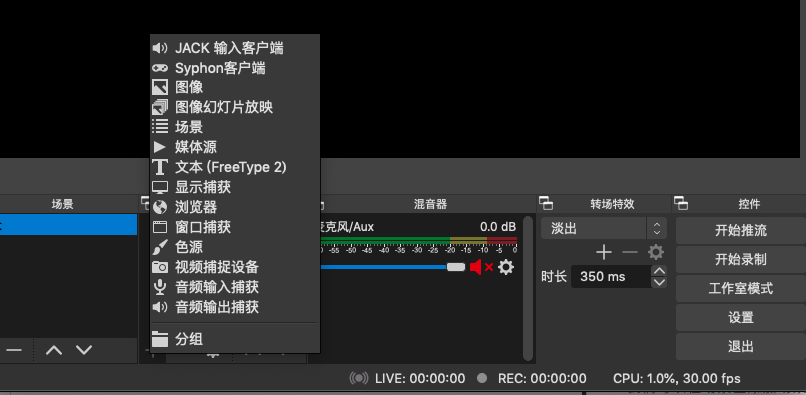The image size is (806, 395).
Task: Click the 图像 picture icon
Action: click(x=160, y=87)
